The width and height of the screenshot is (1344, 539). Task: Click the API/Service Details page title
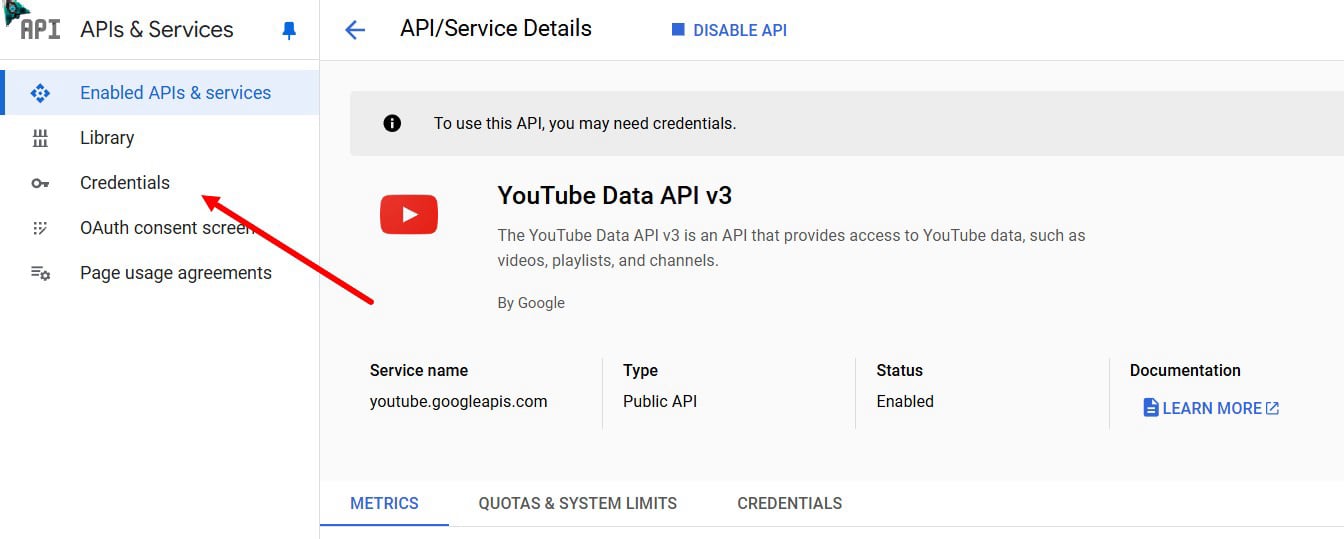pos(496,29)
